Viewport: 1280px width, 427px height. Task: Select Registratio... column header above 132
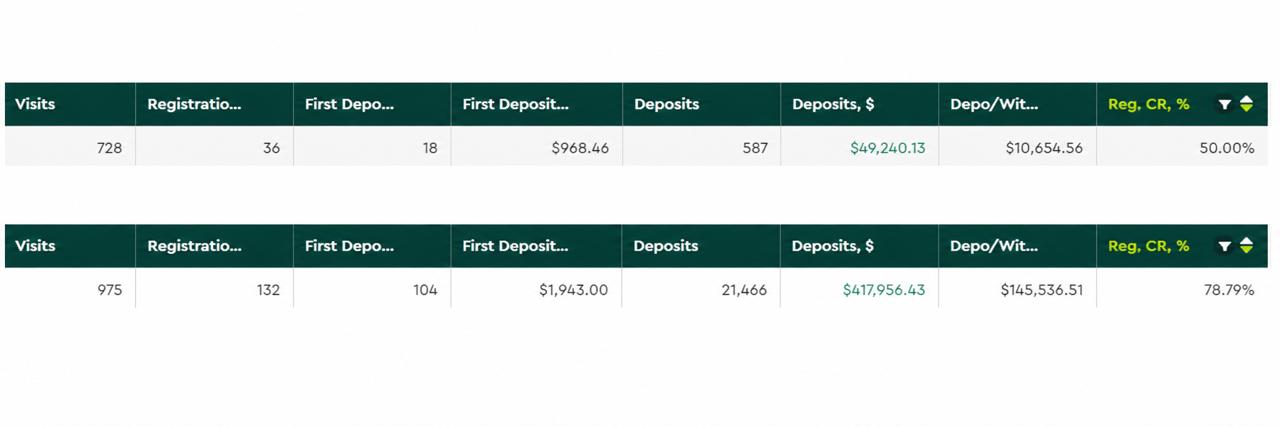[x=195, y=246]
